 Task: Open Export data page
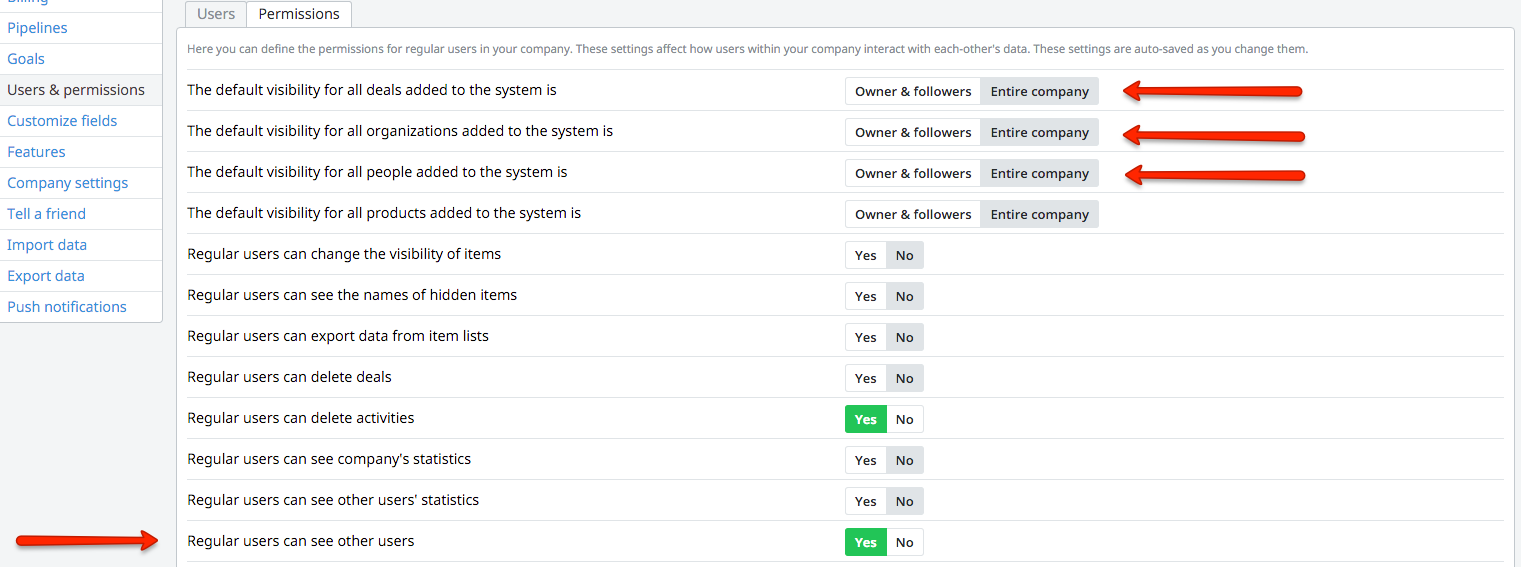[81, 276]
